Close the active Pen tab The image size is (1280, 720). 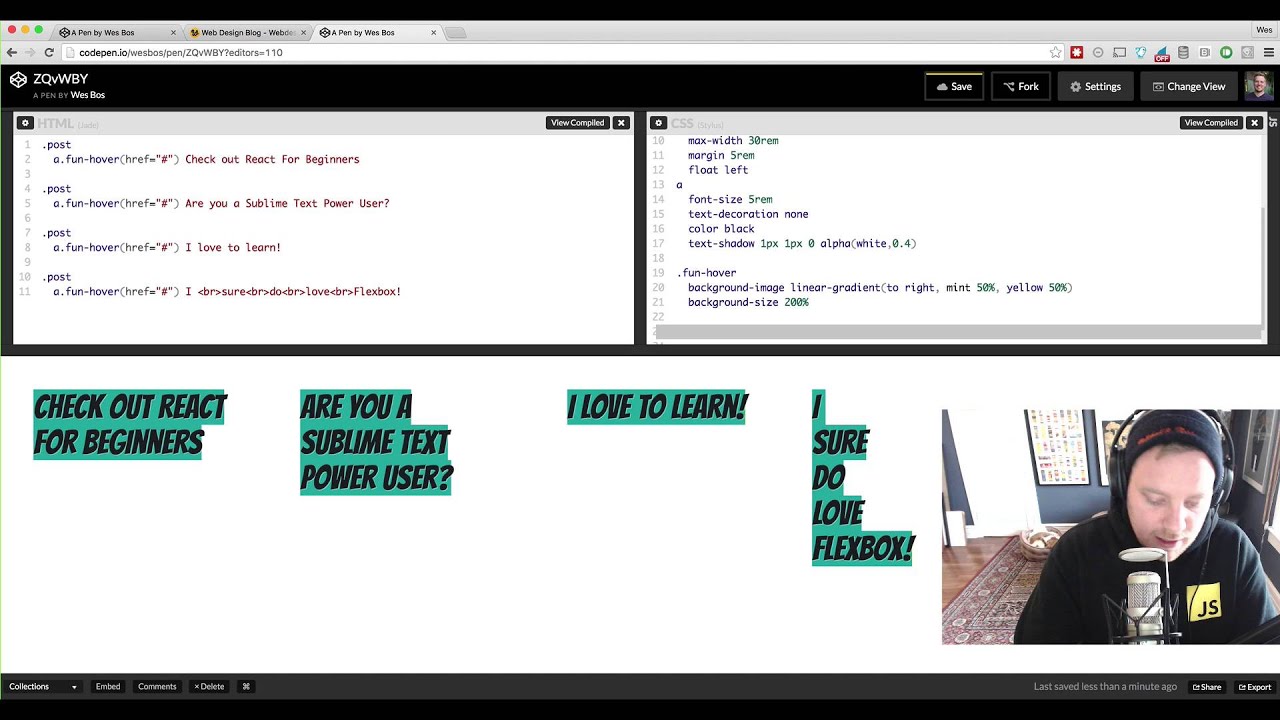[x=433, y=33]
